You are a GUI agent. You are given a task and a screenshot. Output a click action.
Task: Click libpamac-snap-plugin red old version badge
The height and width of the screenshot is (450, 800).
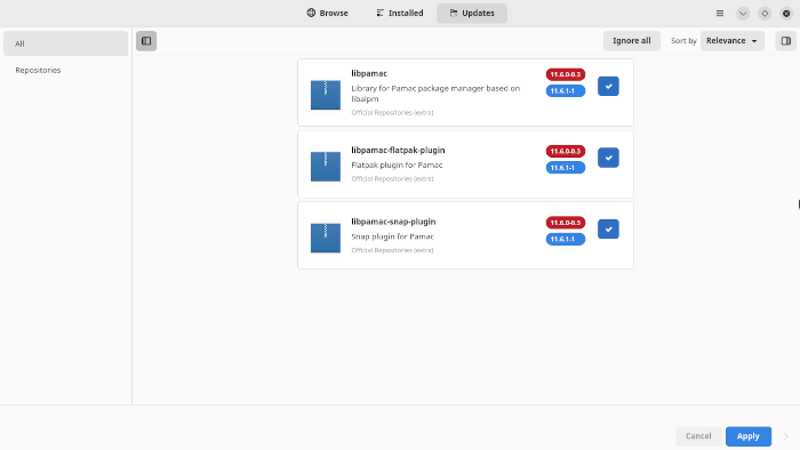[565, 222]
